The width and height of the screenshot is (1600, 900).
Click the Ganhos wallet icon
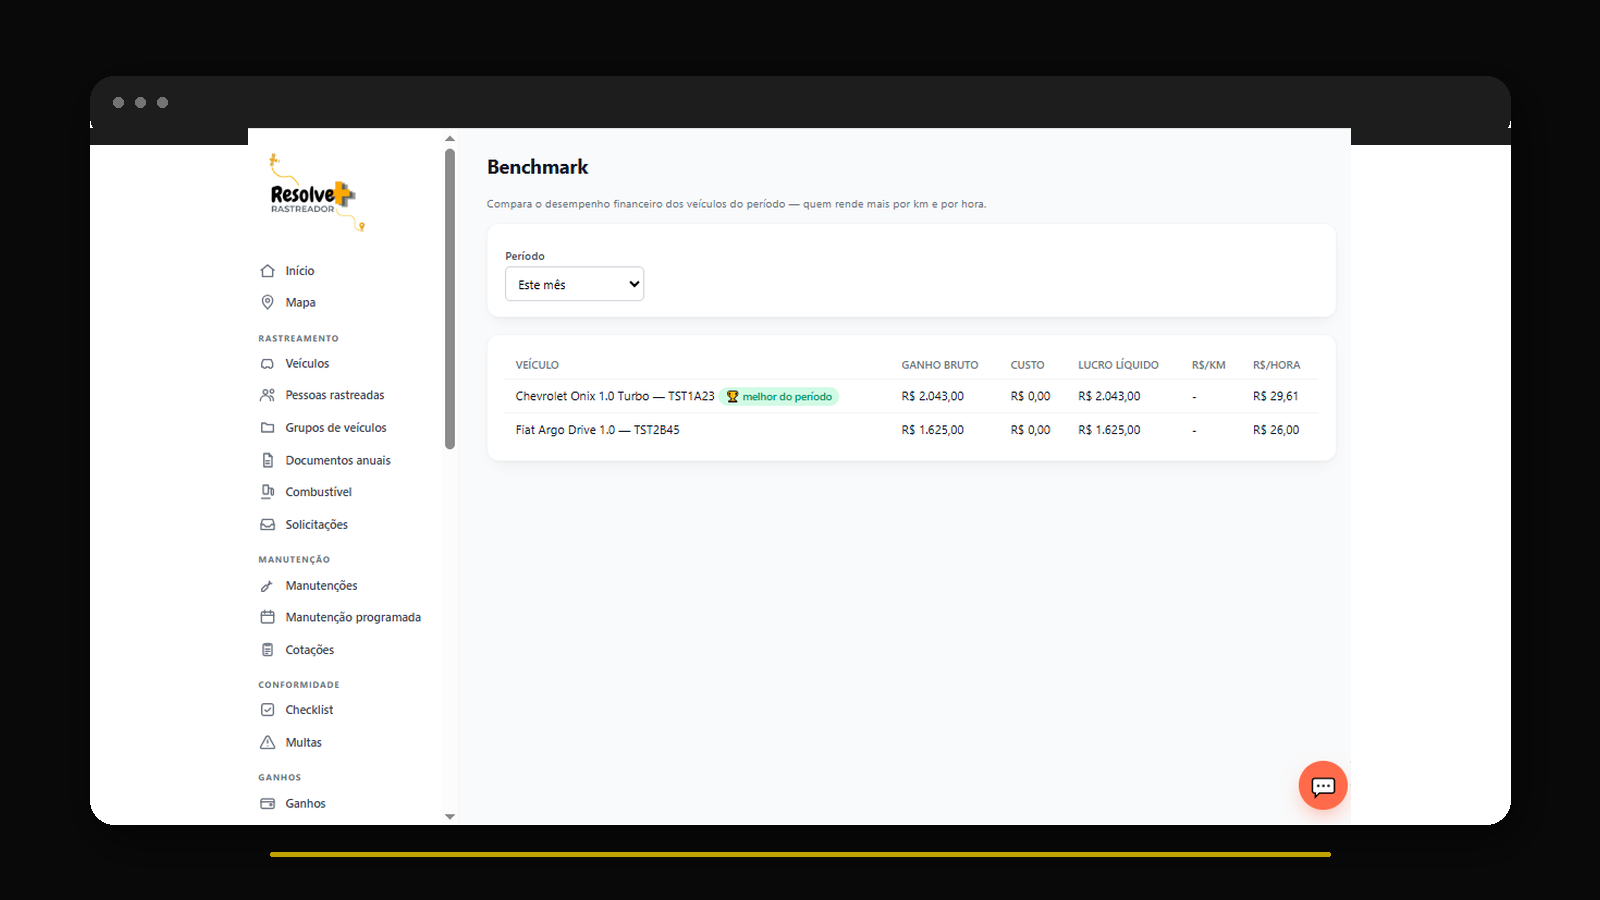click(x=267, y=803)
